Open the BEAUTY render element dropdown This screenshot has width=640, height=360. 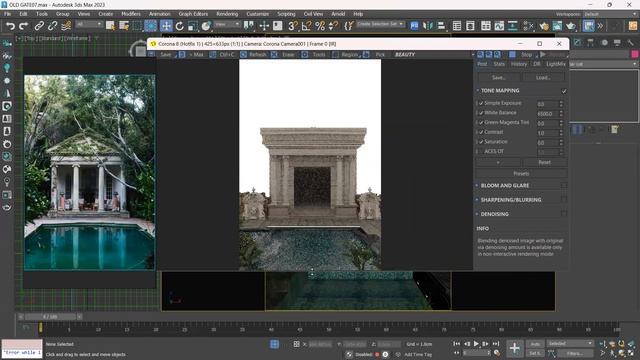pos(434,54)
